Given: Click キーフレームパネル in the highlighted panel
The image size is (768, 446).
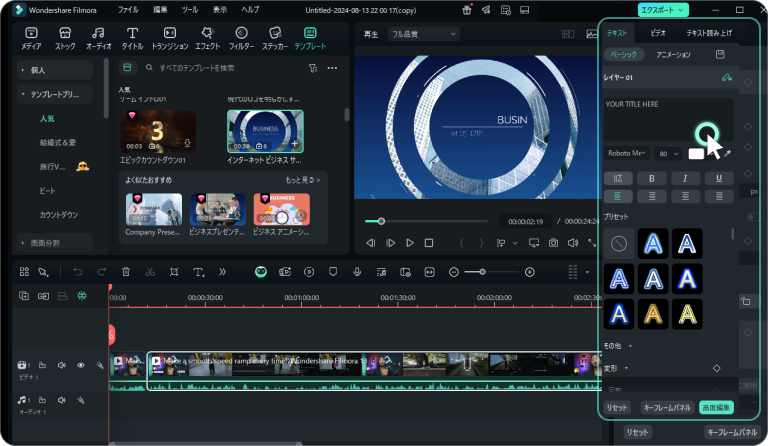Looking at the screenshot, I should pyautogui.click(x=667, y=407).
